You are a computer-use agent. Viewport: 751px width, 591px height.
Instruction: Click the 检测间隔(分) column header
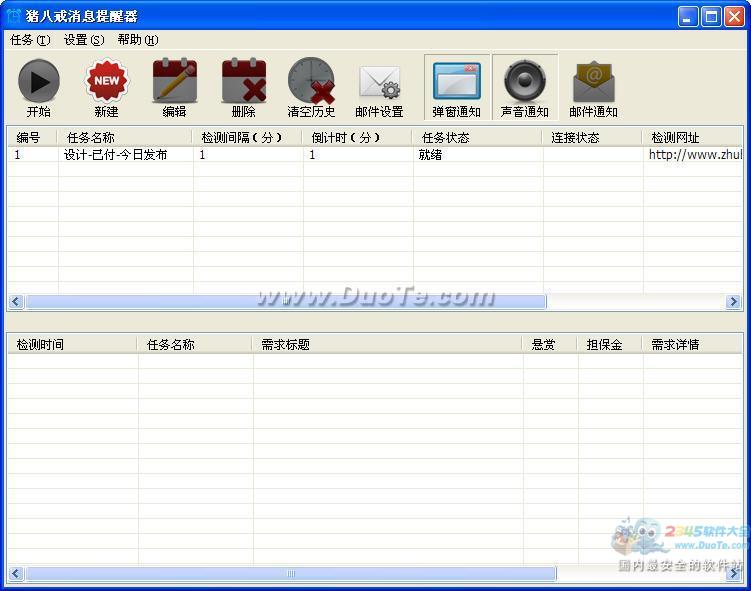pyautogui.click(x=247, y=137)
